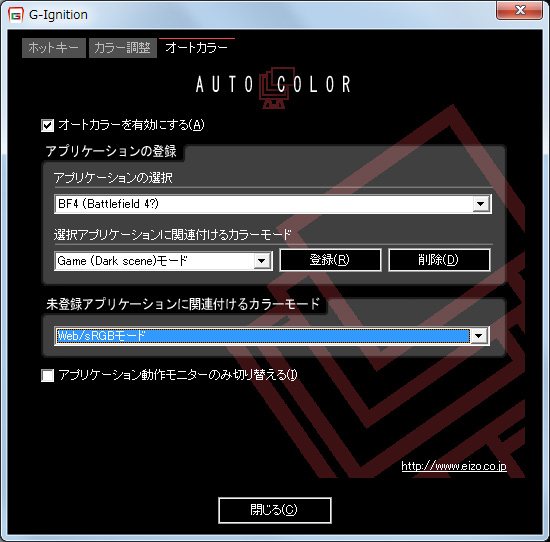Click the BF4 (Battlefield 4?) combo box field
The height and width of the screenshot is (542, 550).
[273, 204]
